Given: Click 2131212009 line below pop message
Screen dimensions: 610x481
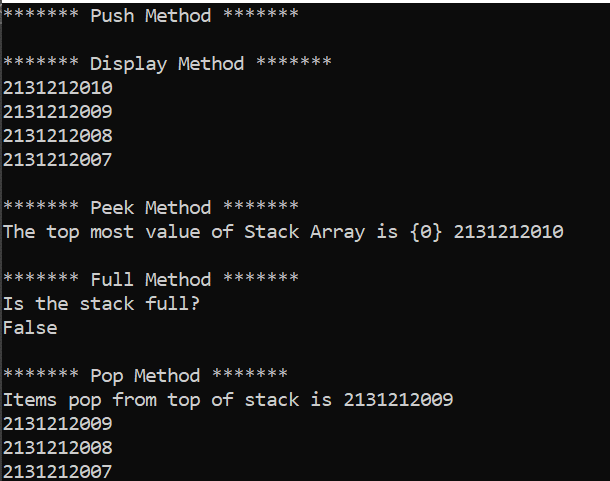Looking at the screenshot, I should [58, 423].
